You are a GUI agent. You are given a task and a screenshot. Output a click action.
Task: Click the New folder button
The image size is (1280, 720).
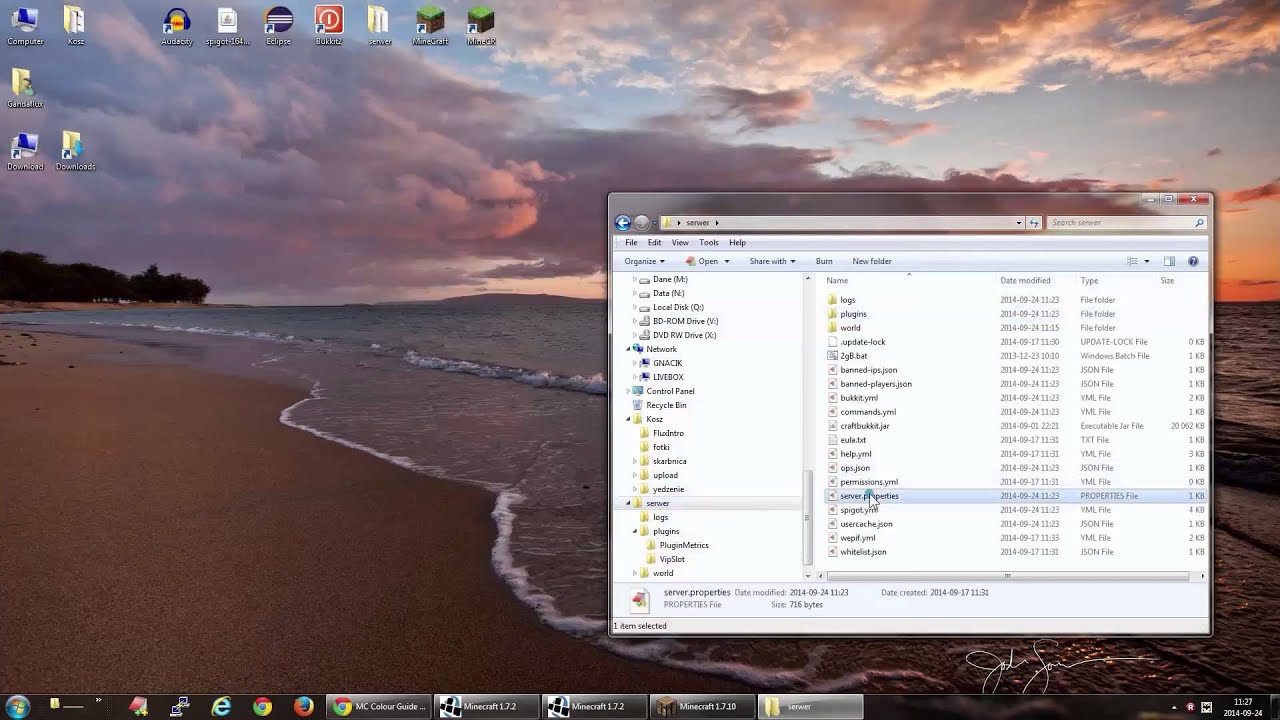tap(872, 261)
